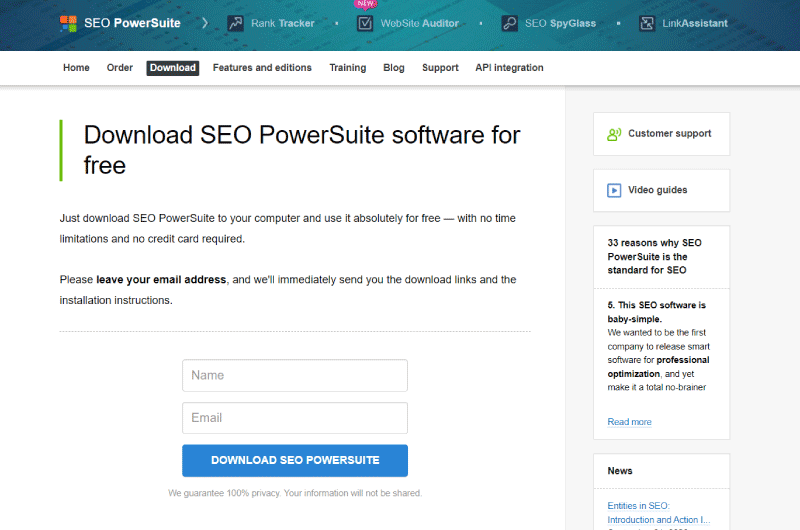Click the News section heading
The width and height of the screenshot is (800, 530).
(x=619, y=471)
